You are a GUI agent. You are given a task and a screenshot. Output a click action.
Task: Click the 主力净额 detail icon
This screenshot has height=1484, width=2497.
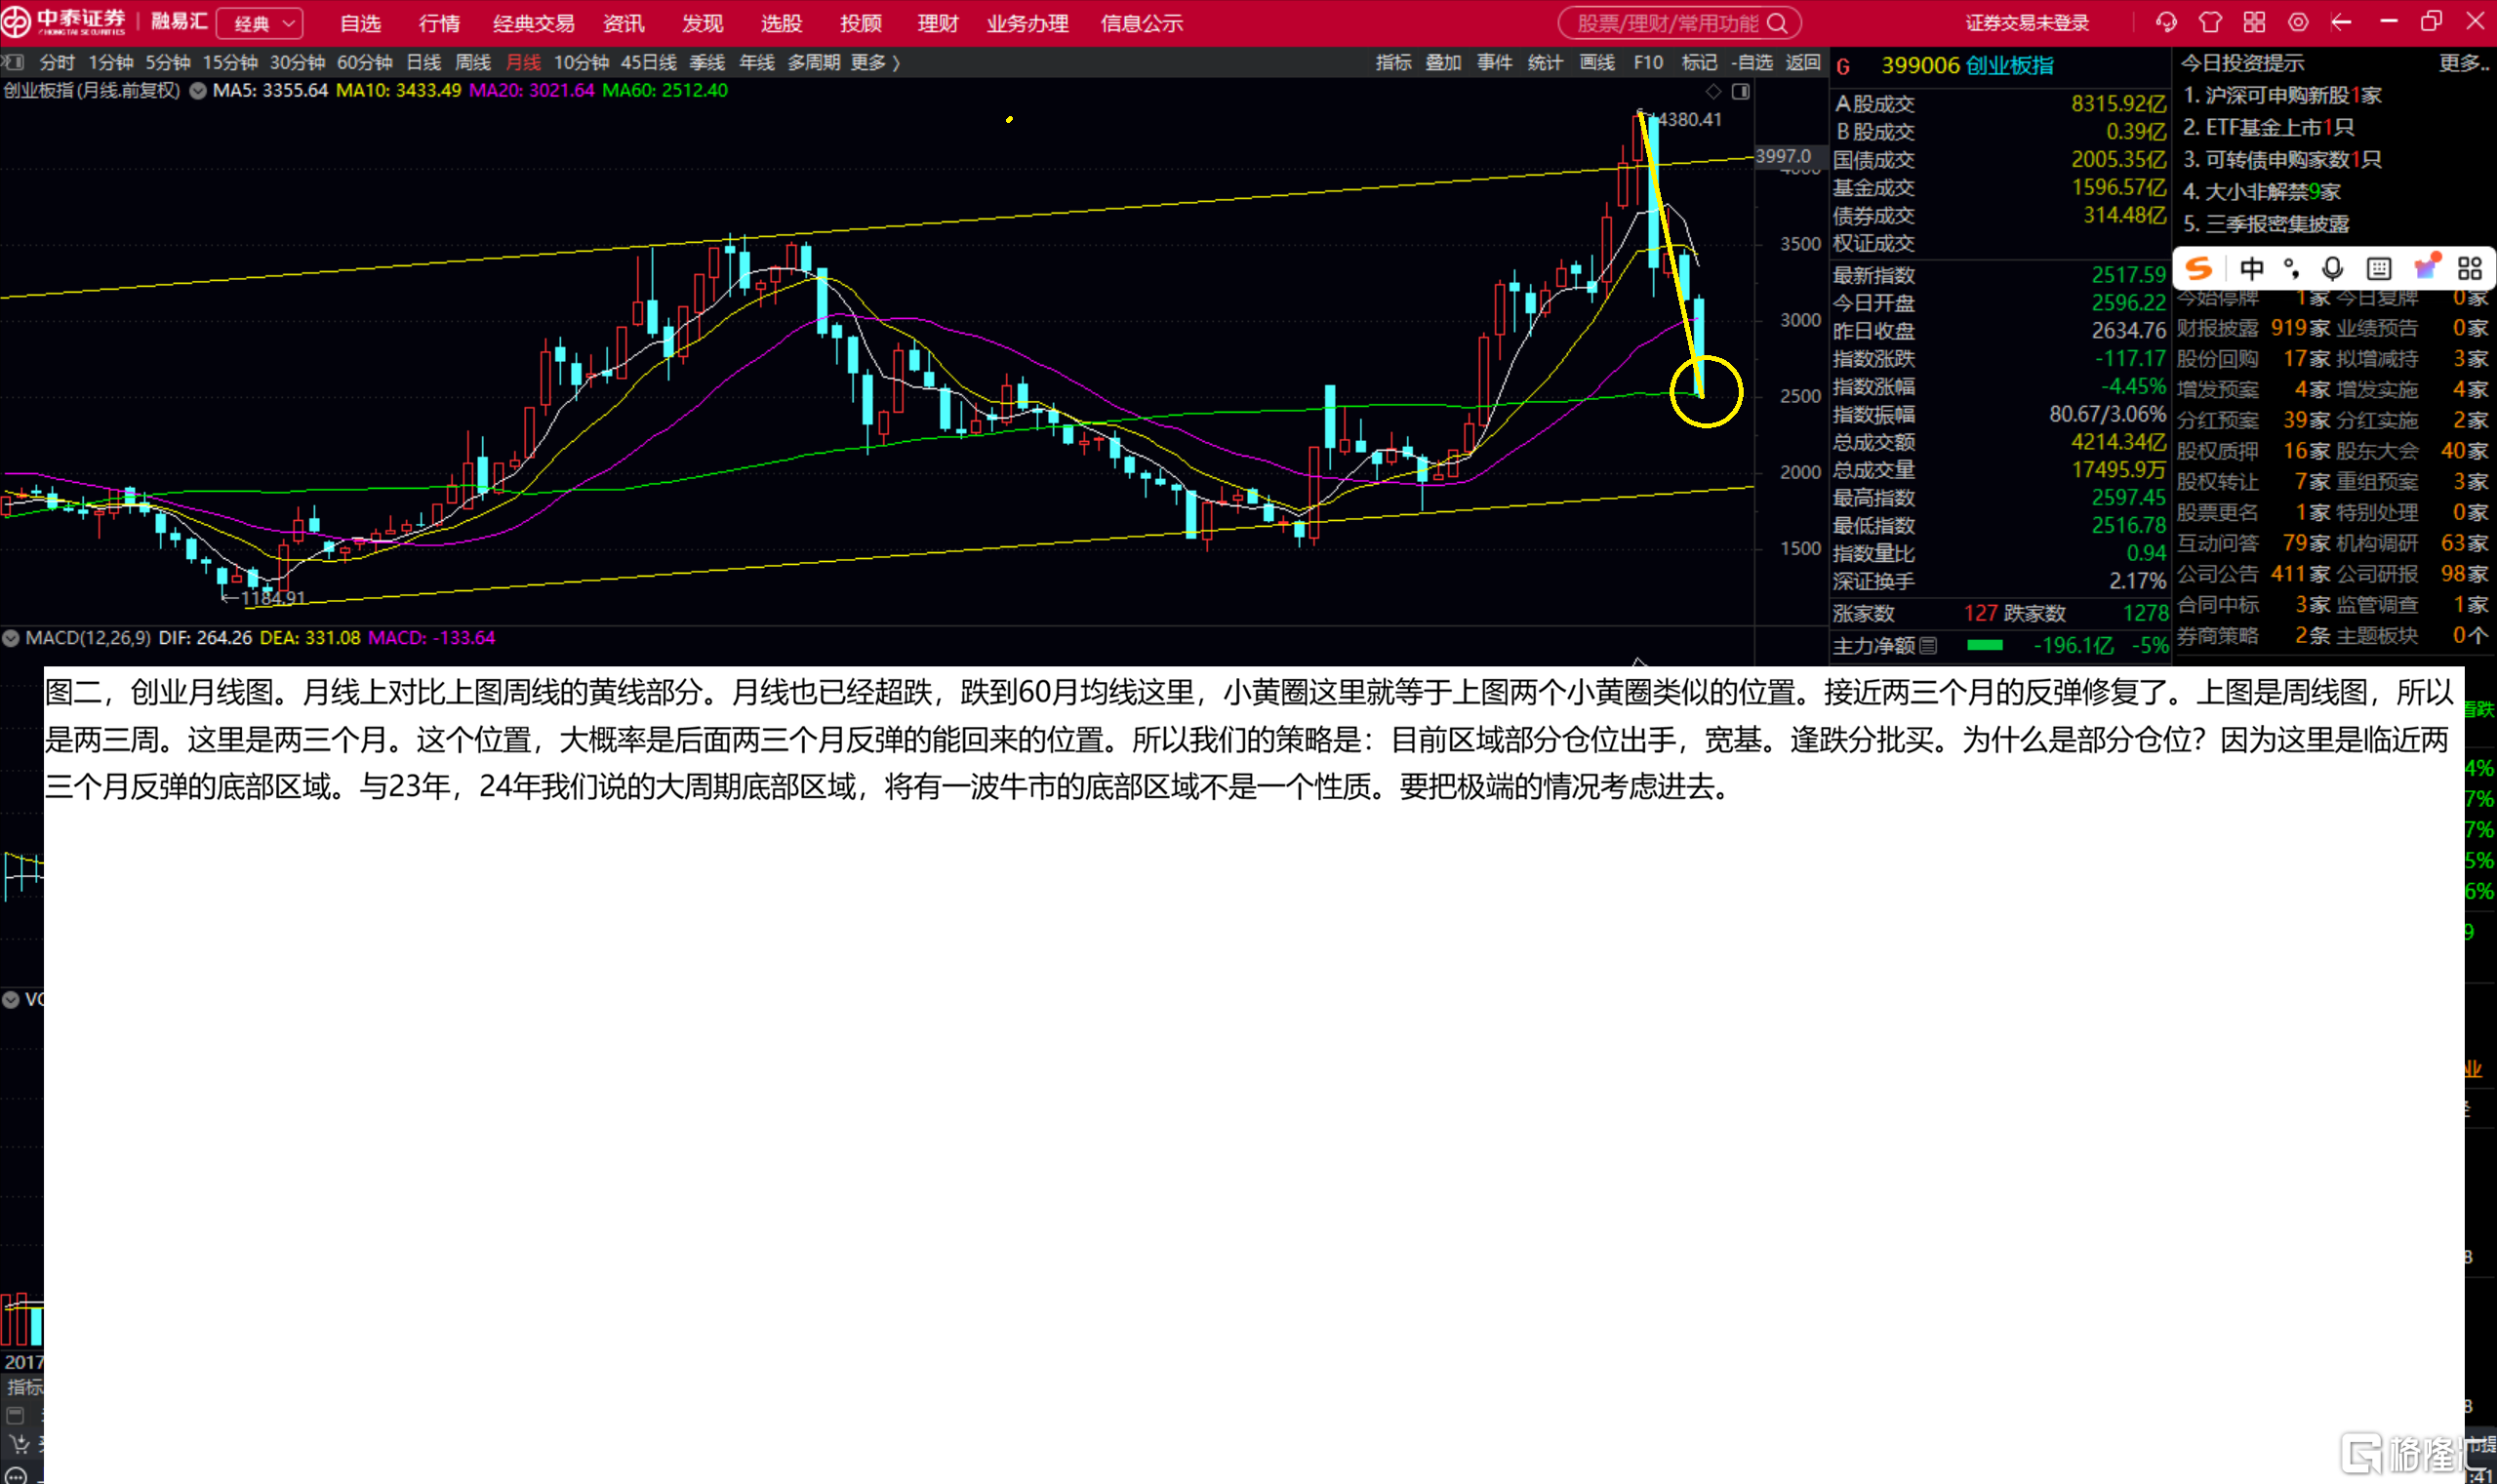tap(1928, 645)
